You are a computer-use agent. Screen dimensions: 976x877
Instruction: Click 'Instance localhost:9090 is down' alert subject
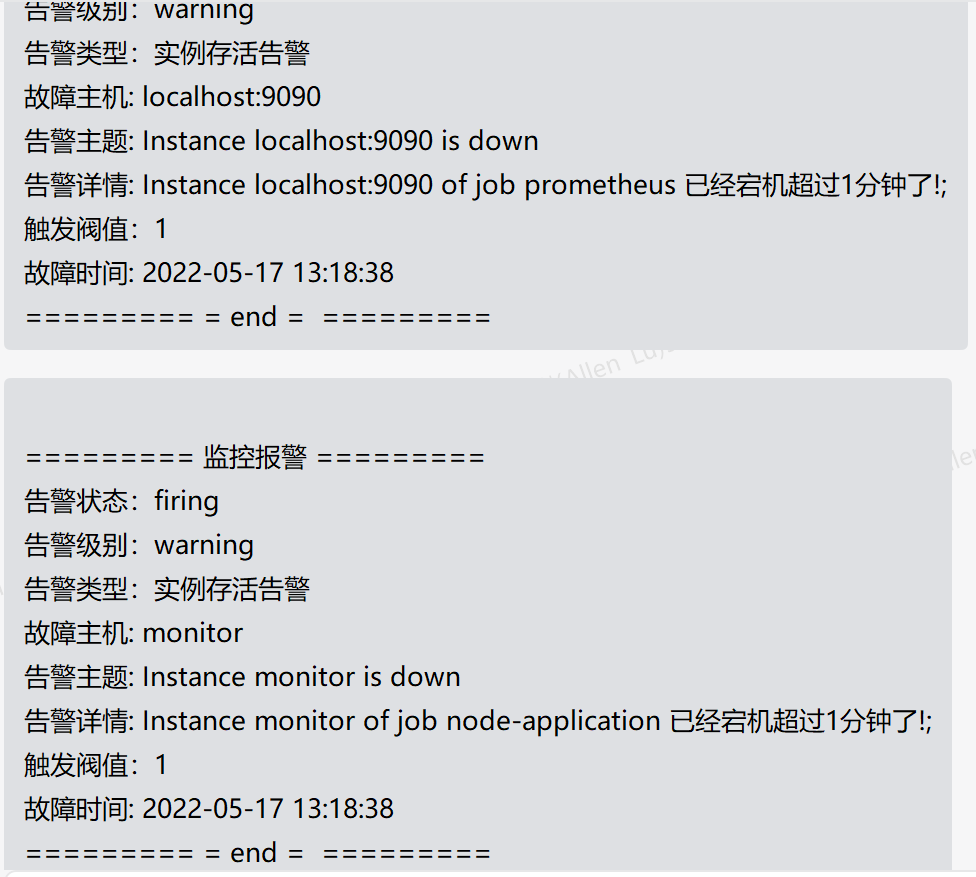[340, 141]
